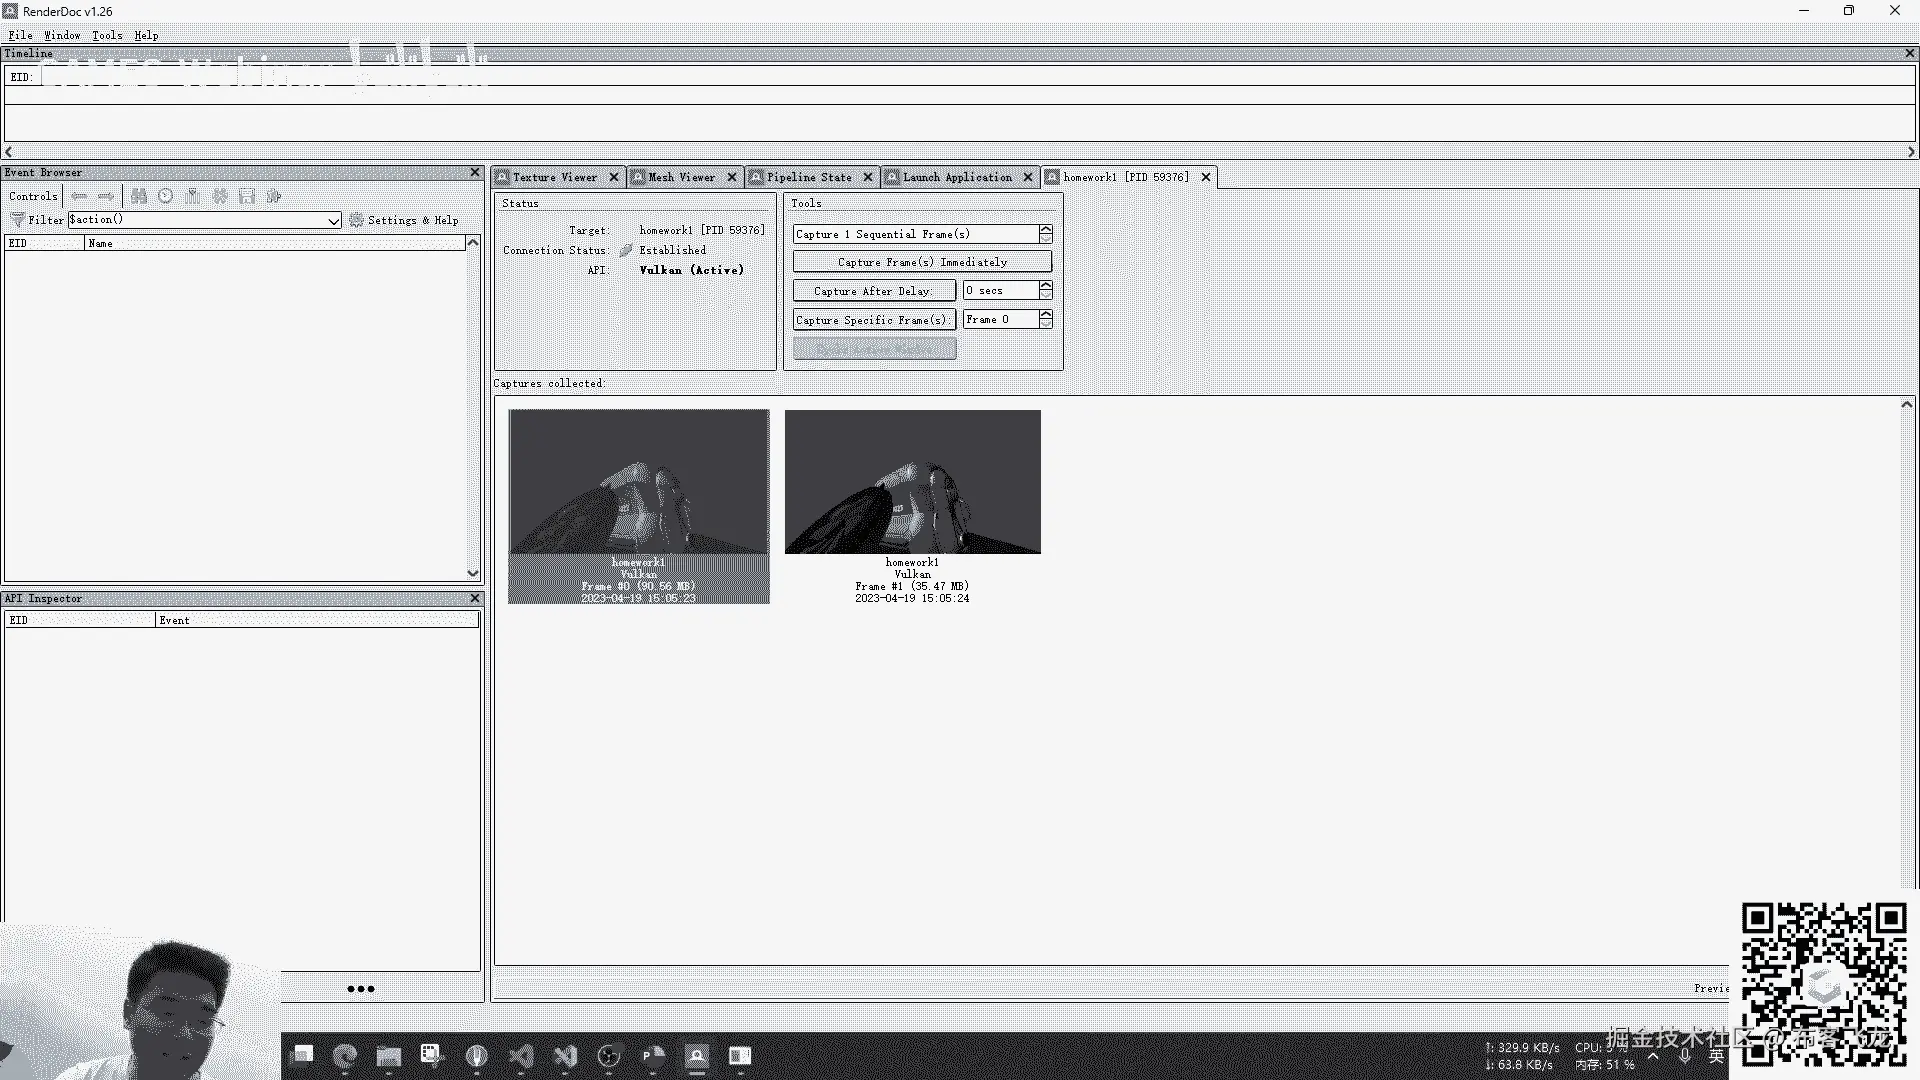The height and width of the screenshot is (1080, 1920).
Task: Open Microsoft Edge from the taskbar
Action: tap(345, 1056)
